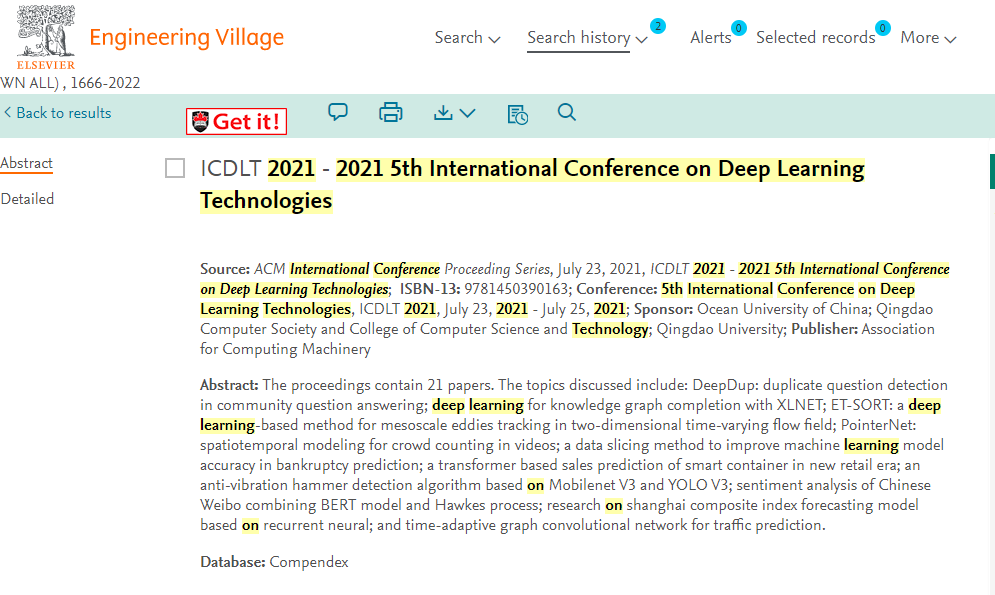Viewport: 995px width, 595px height.
Task: Click ISBN-13 number 9781450390163
Action: point(516,289)
